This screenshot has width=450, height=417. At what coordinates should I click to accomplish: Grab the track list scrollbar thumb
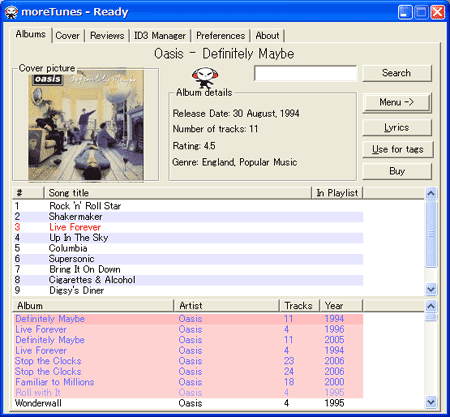[x=431, y=233]
